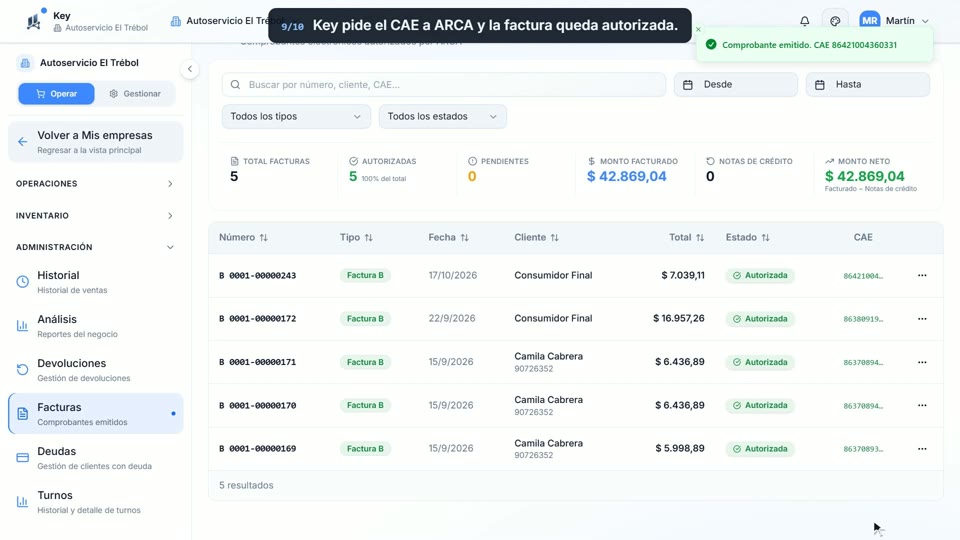Open Análisis reports
960x540 pixels.
pyautogui.click(x=96, y=326)
